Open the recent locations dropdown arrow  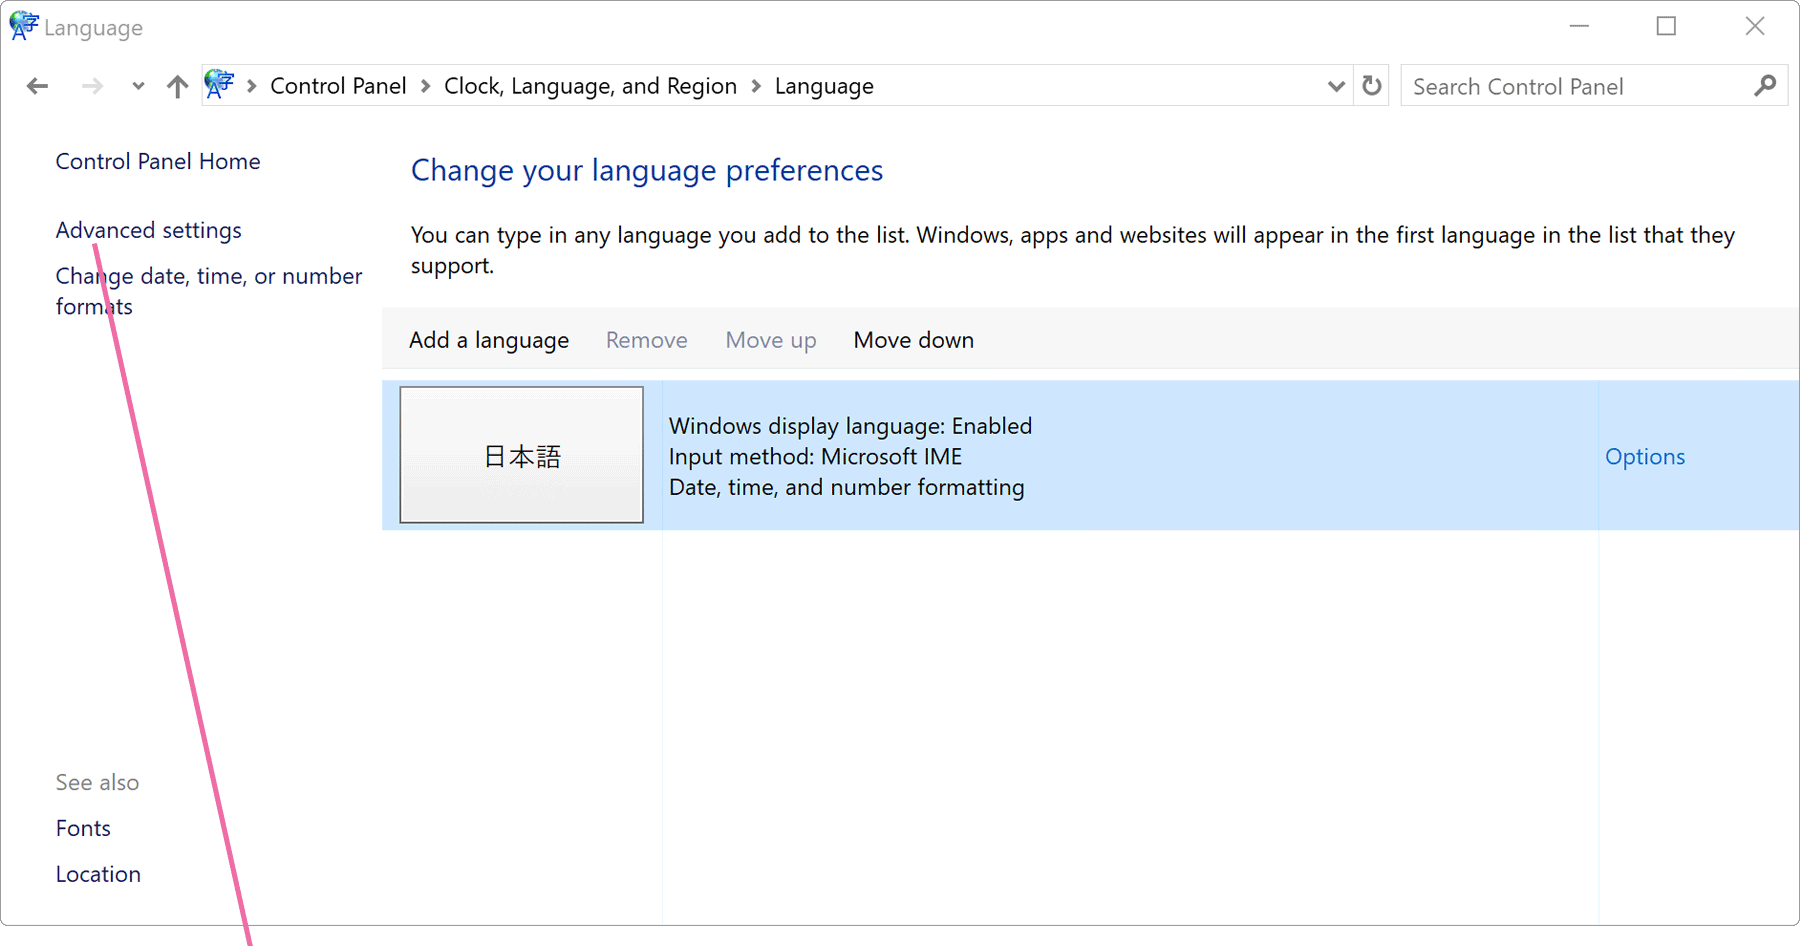tap(138, 86)
